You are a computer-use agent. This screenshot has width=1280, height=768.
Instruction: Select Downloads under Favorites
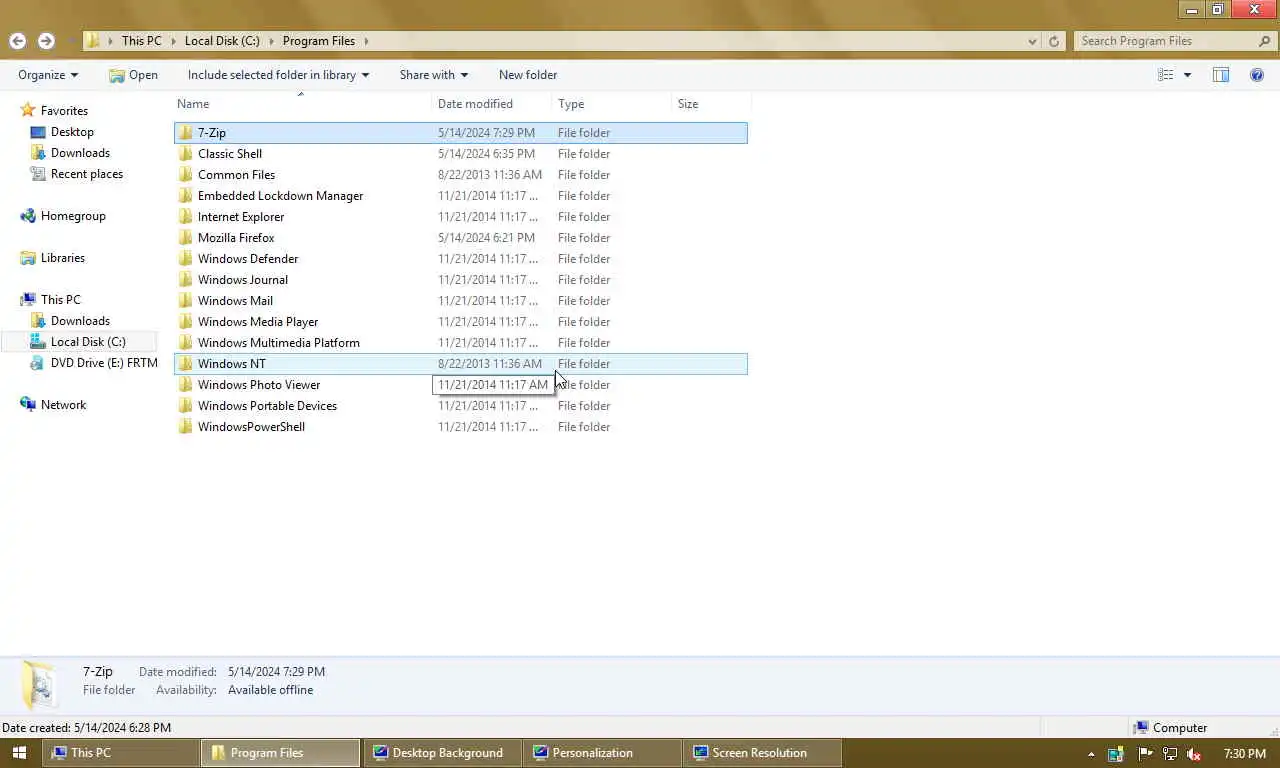[x=80, y=153]
